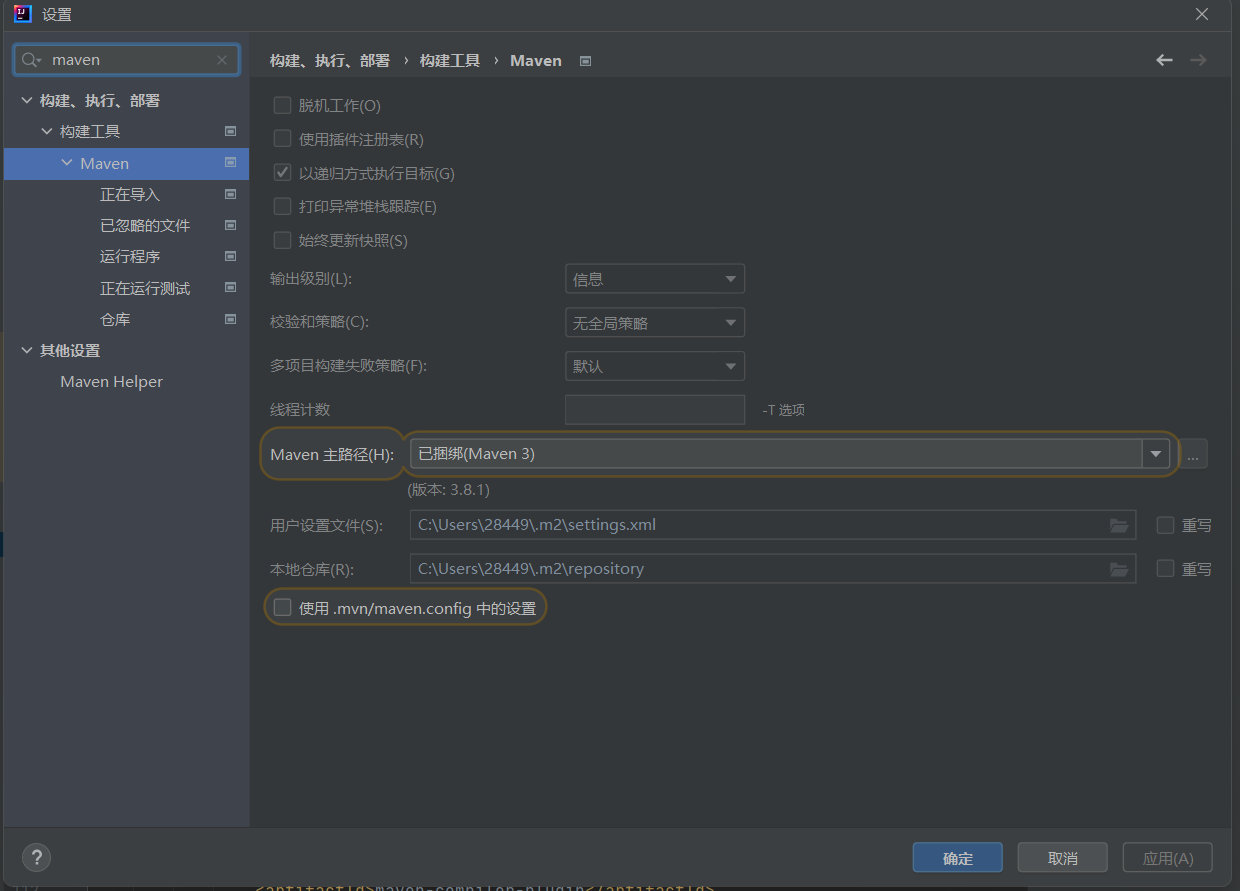1240x891 pixels.
Task: Select 正在运行测试 in settings tree
Action: tap(145, 289)
